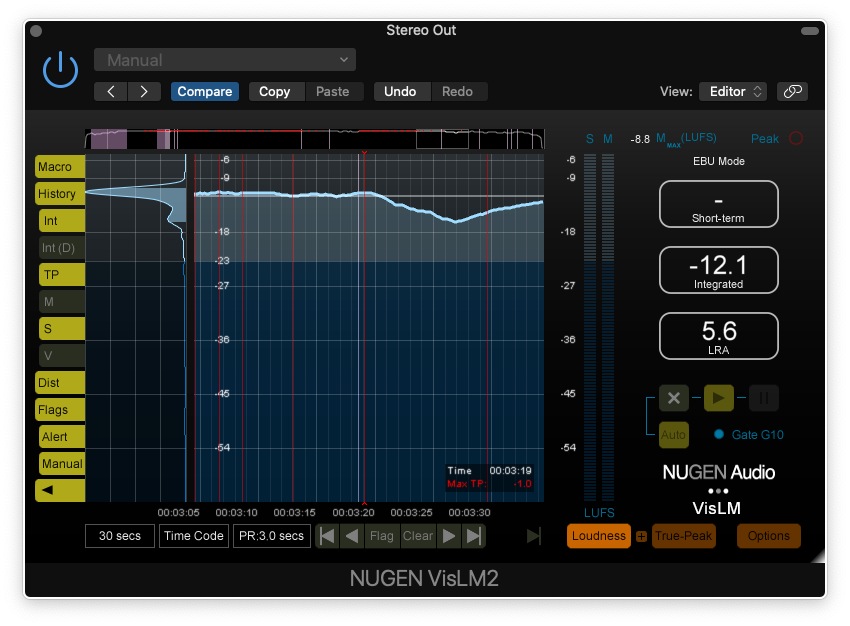Jump to the history start

326,536
